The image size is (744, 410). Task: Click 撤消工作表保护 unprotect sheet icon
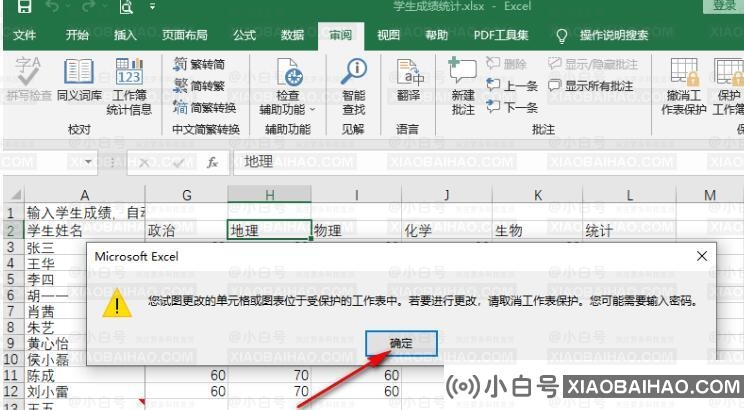click(684, 87)
